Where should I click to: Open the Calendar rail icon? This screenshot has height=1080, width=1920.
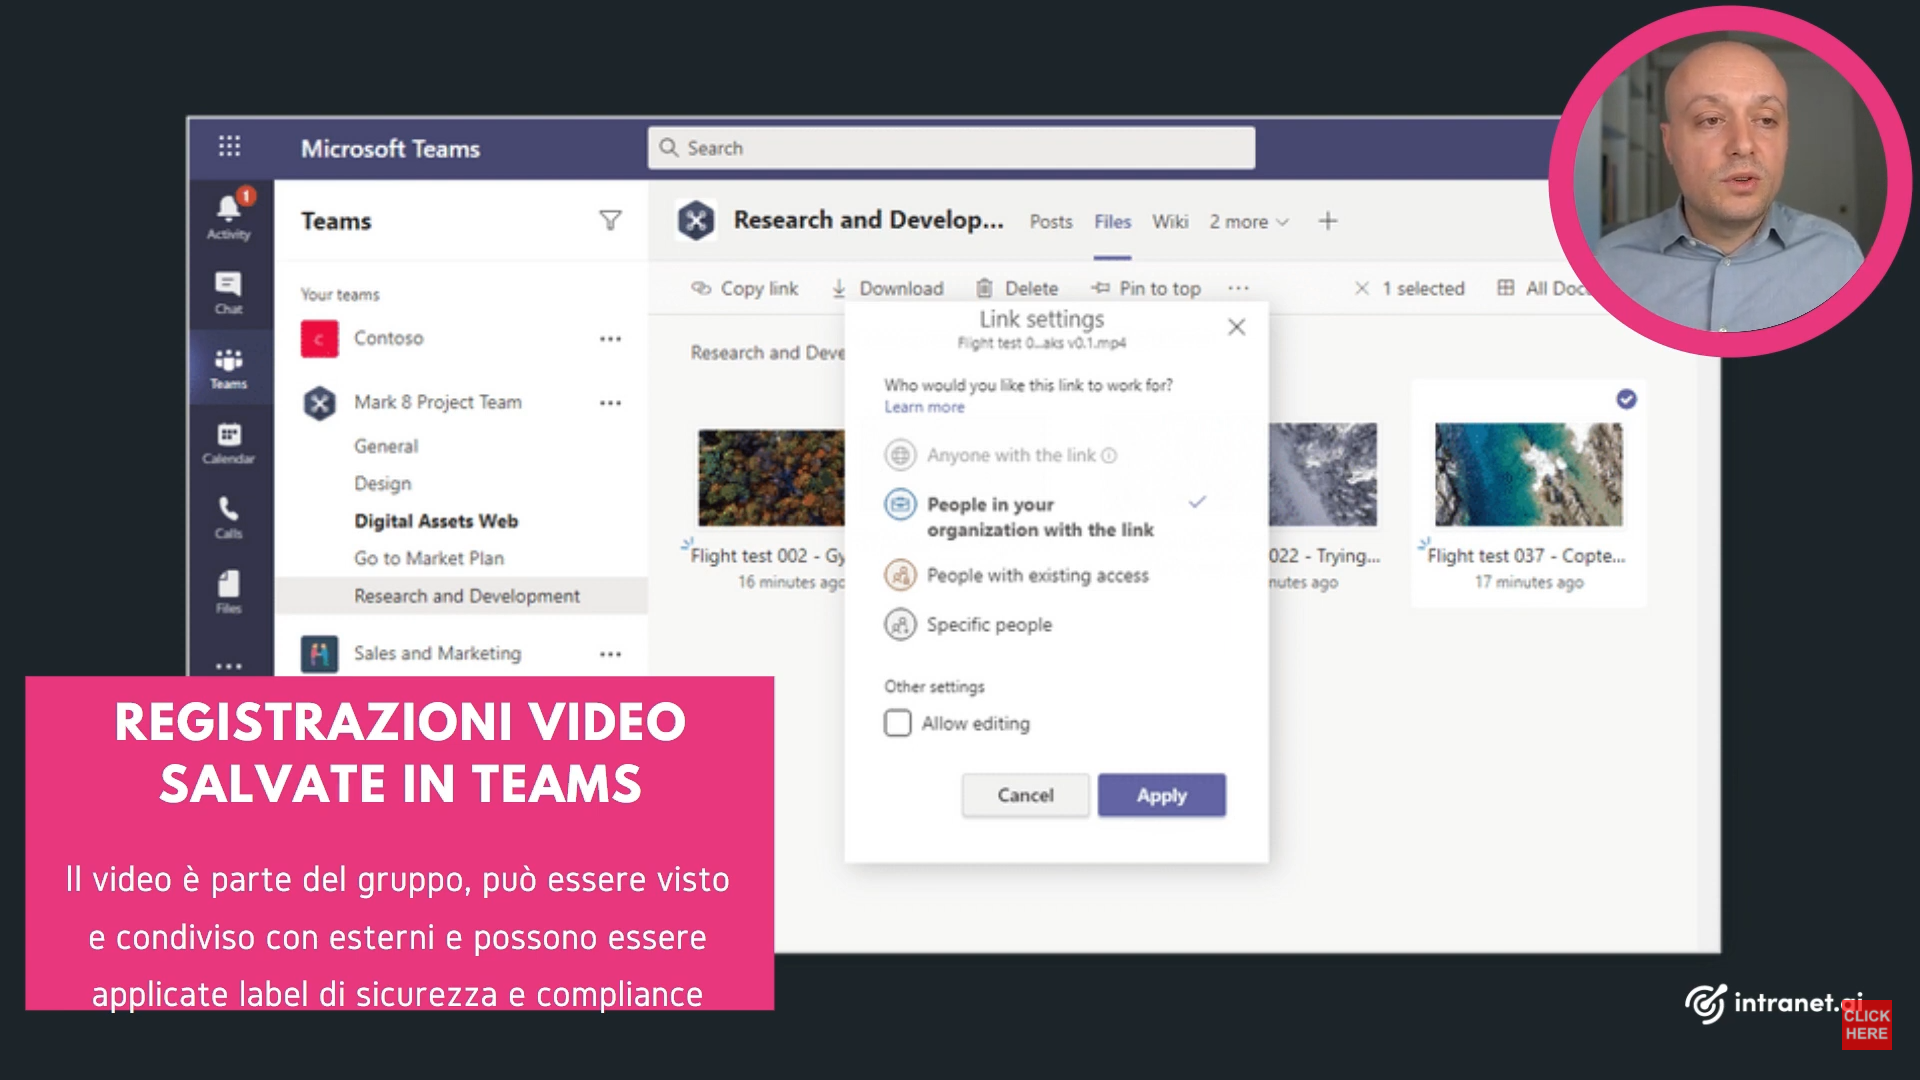click(x=229, y=443)
